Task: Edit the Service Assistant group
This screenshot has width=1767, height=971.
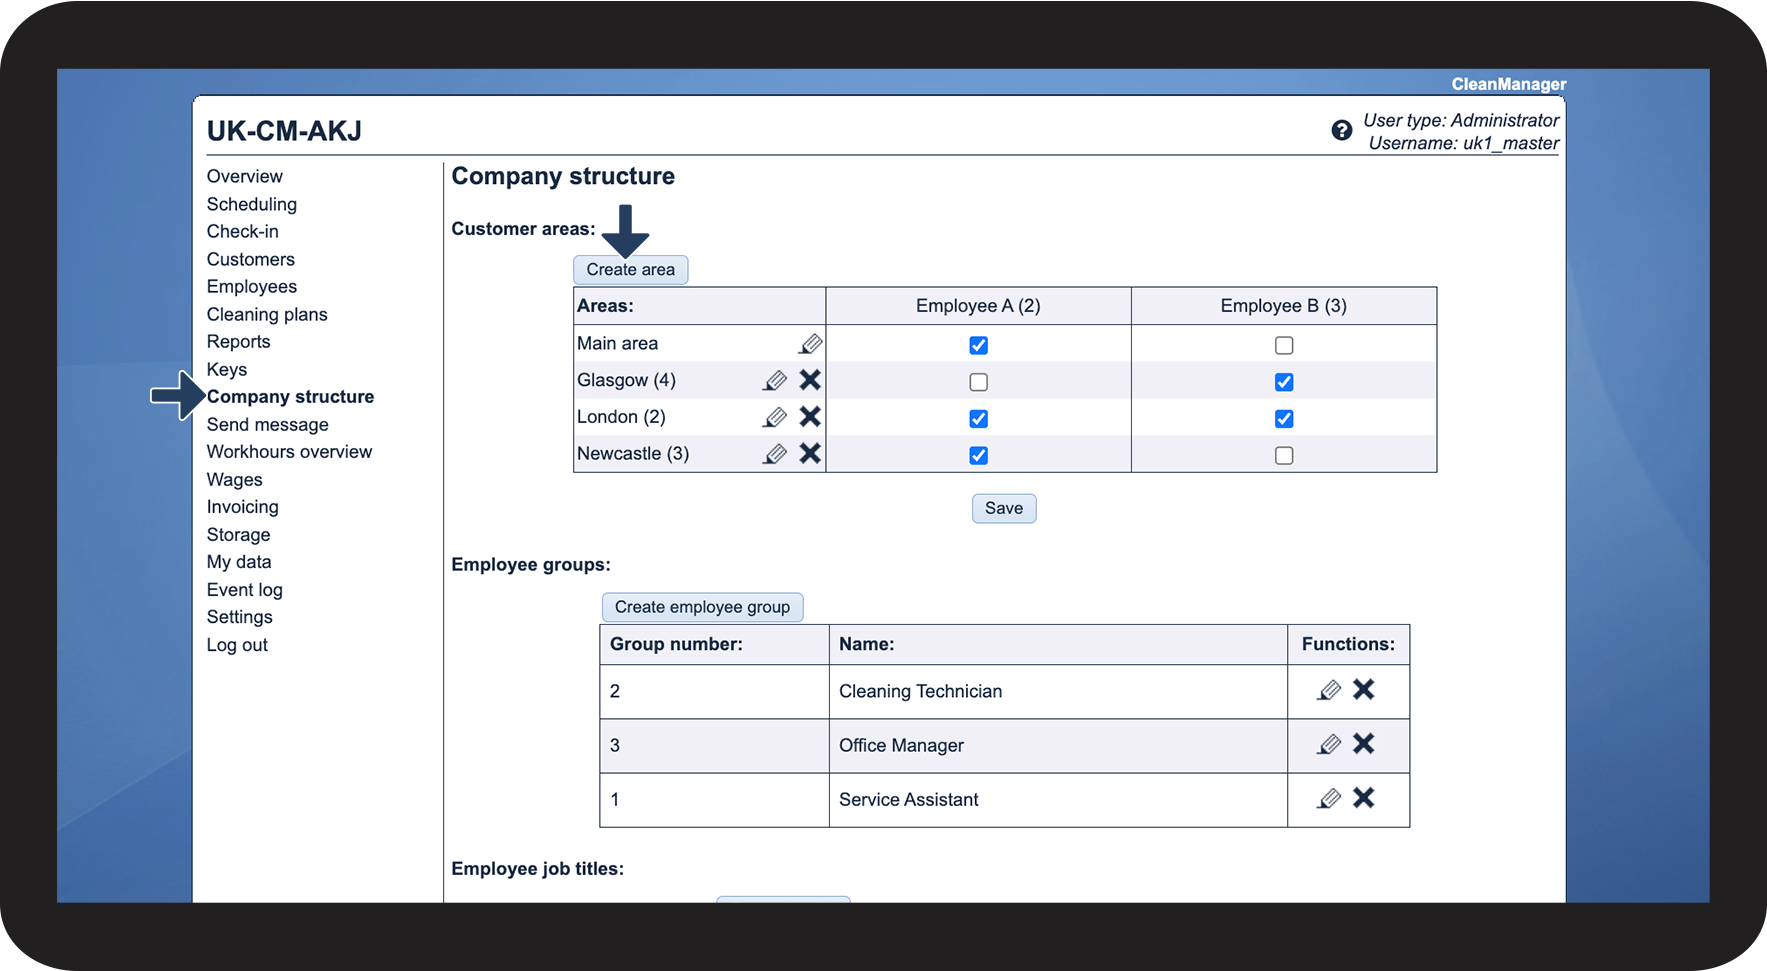Action: point(1328,798)
